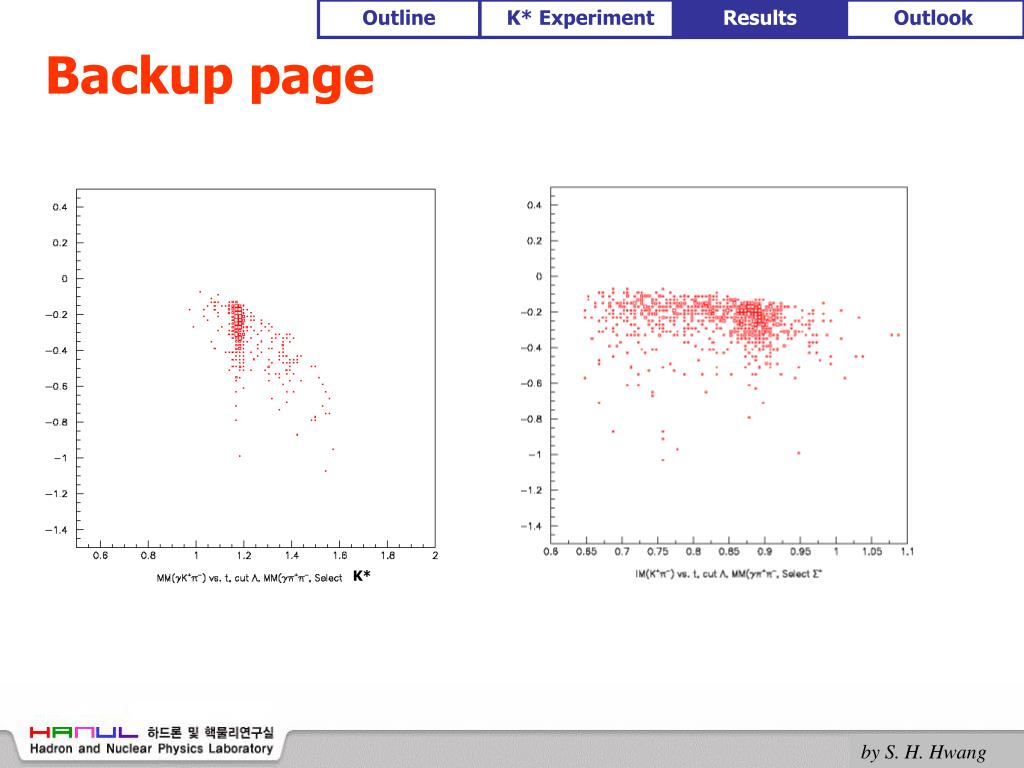Screen dimensions: 1024x768
Task: Go to the K* Experiment tab
Action: (x=580, y=19)
